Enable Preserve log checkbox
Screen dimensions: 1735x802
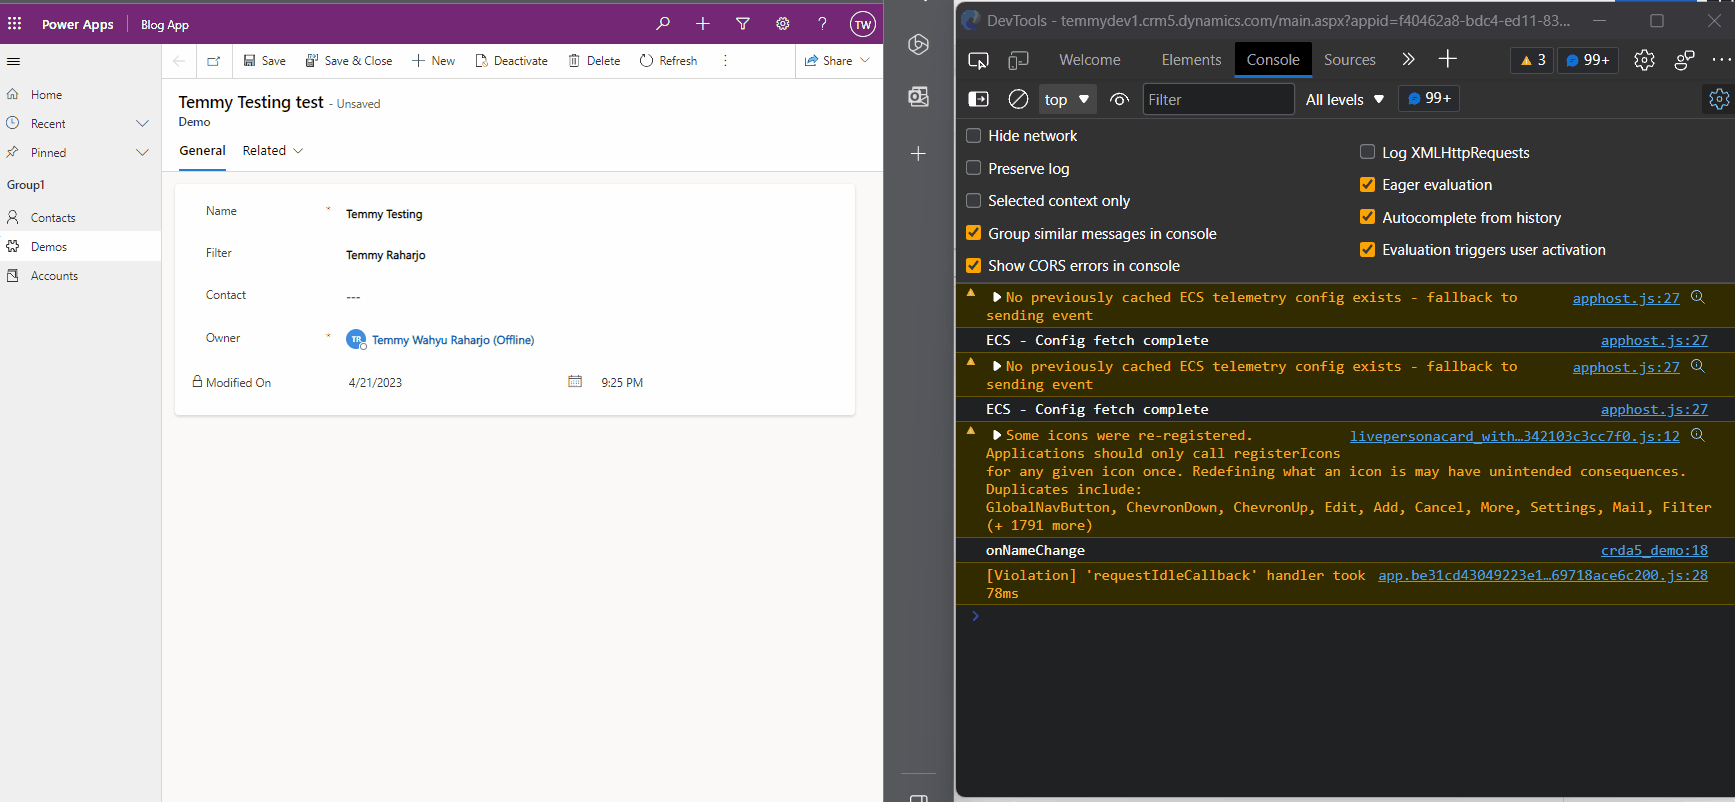pos(973,168)
